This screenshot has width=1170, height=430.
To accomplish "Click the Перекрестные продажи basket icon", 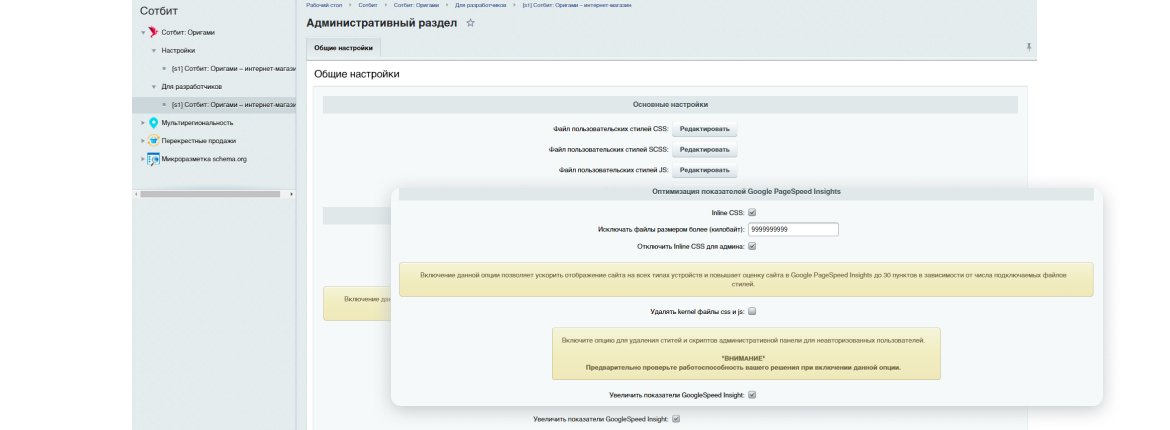I will 153,140.
